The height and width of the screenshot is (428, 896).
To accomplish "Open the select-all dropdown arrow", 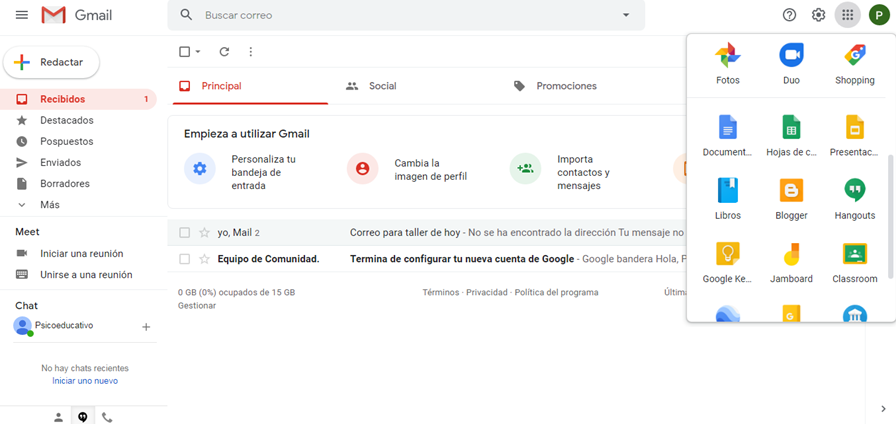I will 198,52.
